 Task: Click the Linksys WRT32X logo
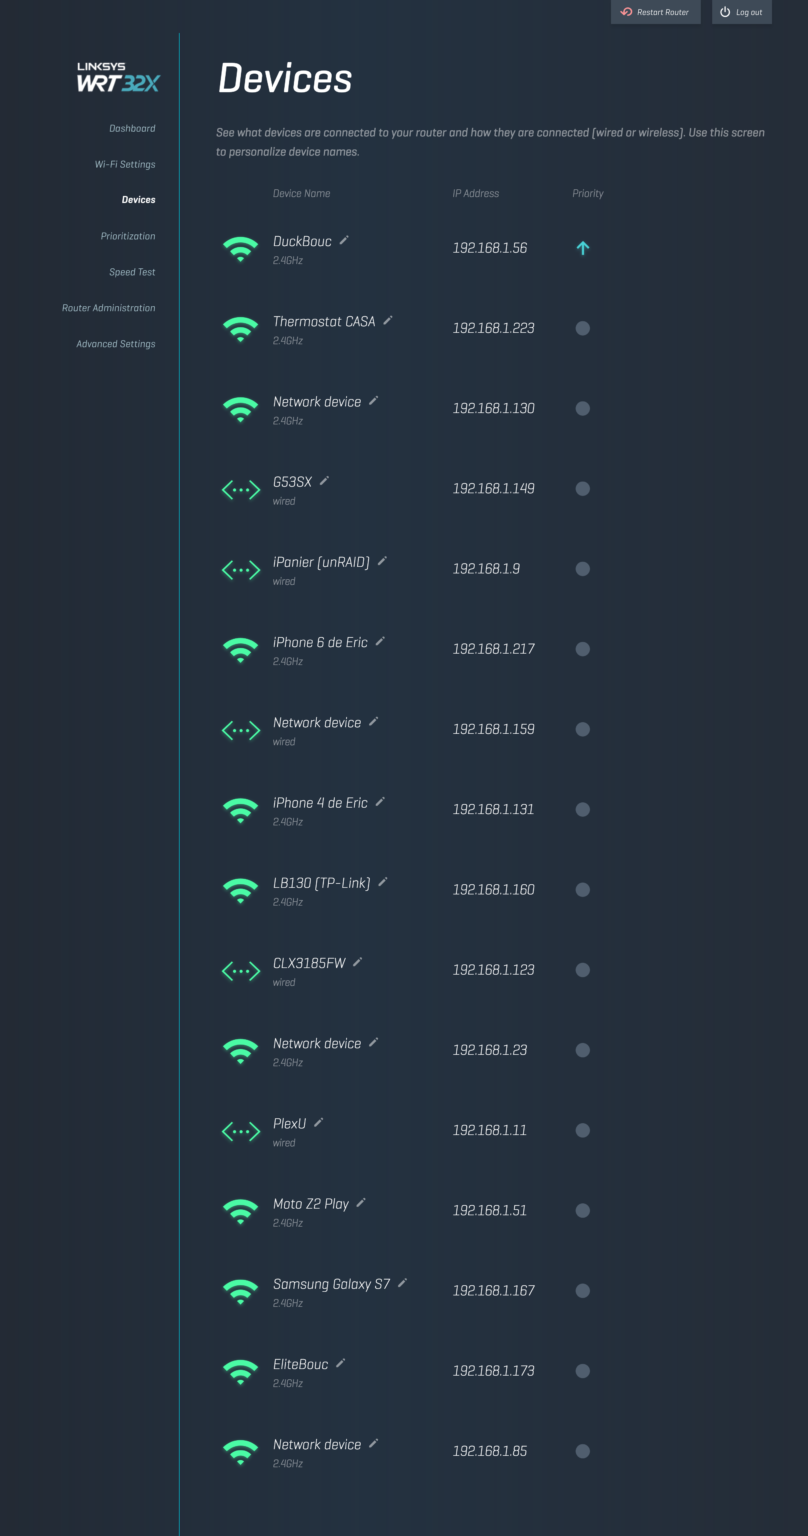[118, 78]
